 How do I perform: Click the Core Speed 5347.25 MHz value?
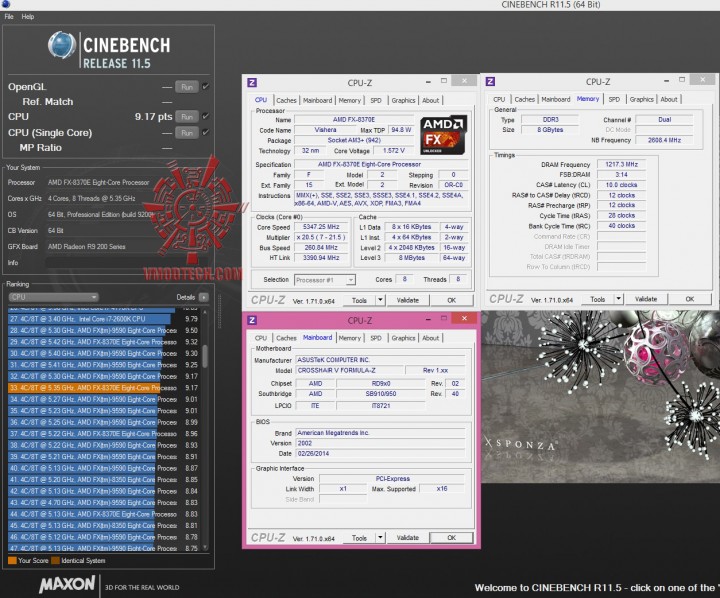321,227
